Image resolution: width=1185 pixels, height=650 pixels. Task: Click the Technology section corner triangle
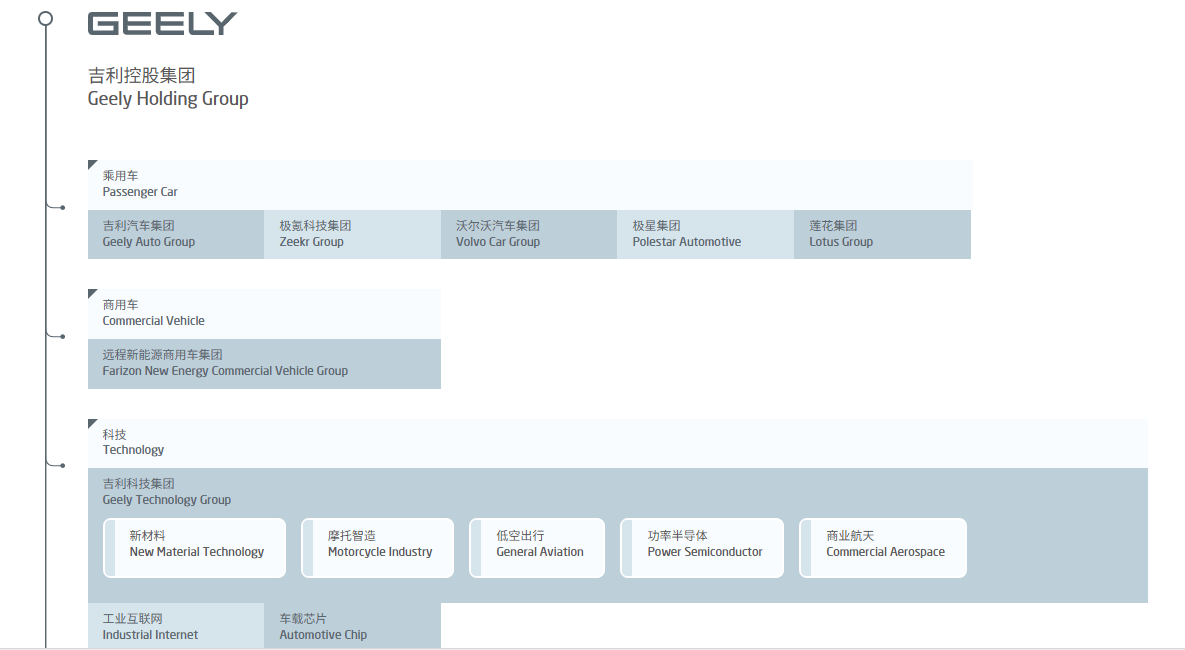(x=93, y=424)
